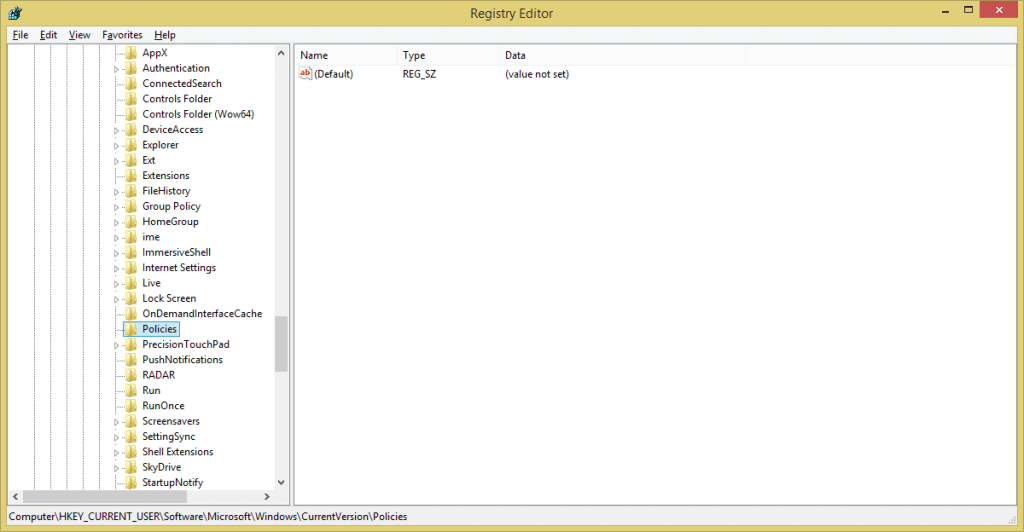Click the Explorer folder icon

tap(131, 145)
